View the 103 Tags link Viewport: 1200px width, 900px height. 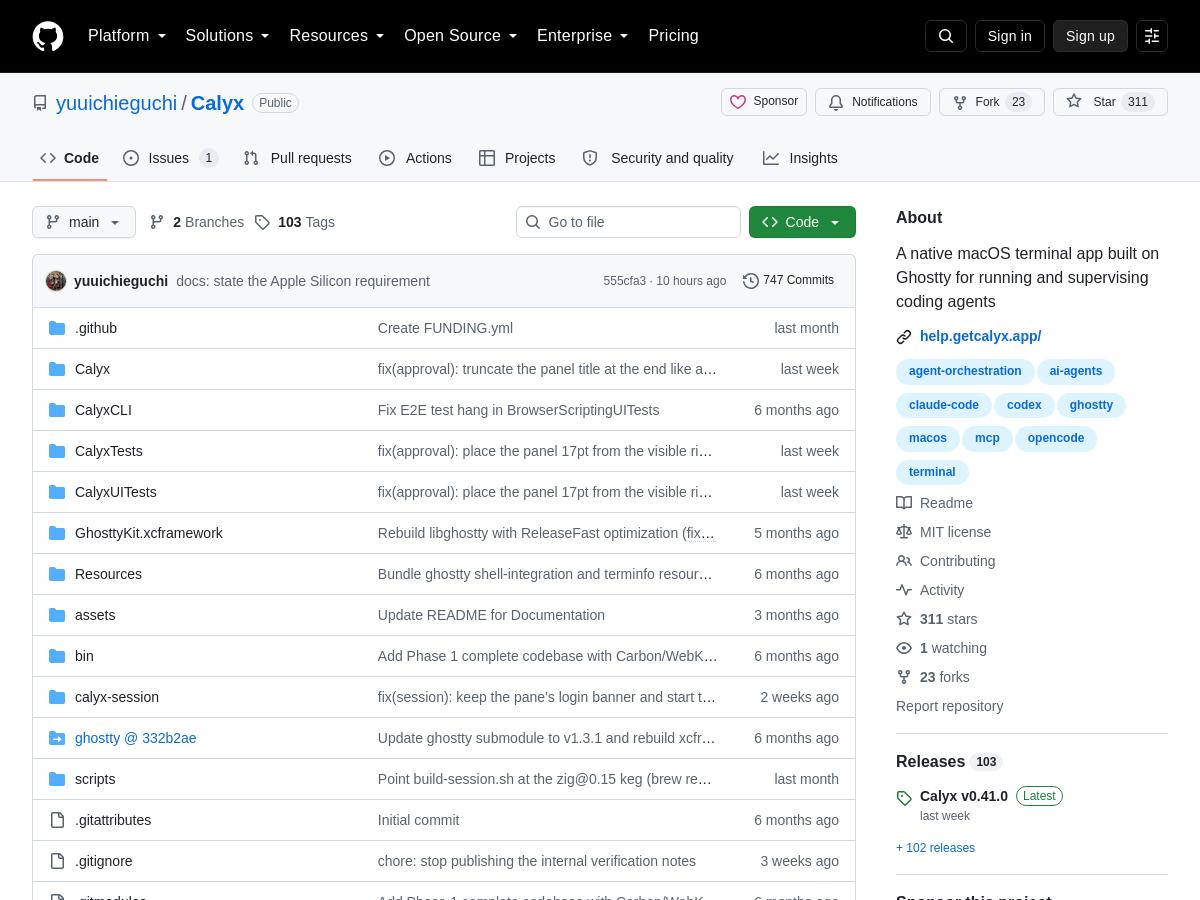(295, 222)
